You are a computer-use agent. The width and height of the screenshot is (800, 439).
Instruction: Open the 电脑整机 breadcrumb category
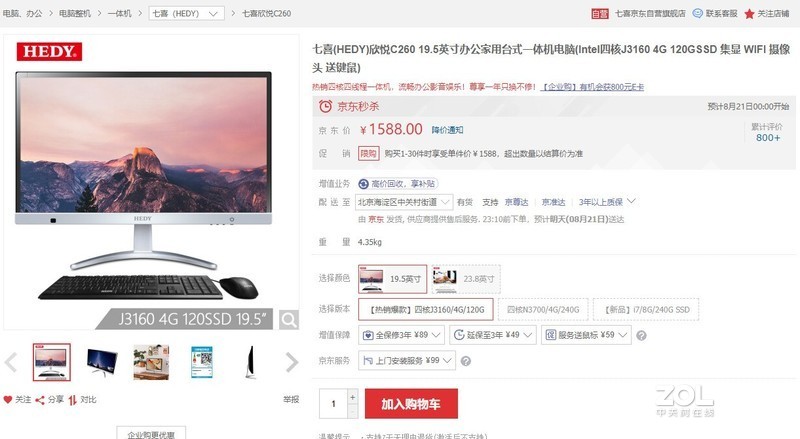tap(74, 13)
